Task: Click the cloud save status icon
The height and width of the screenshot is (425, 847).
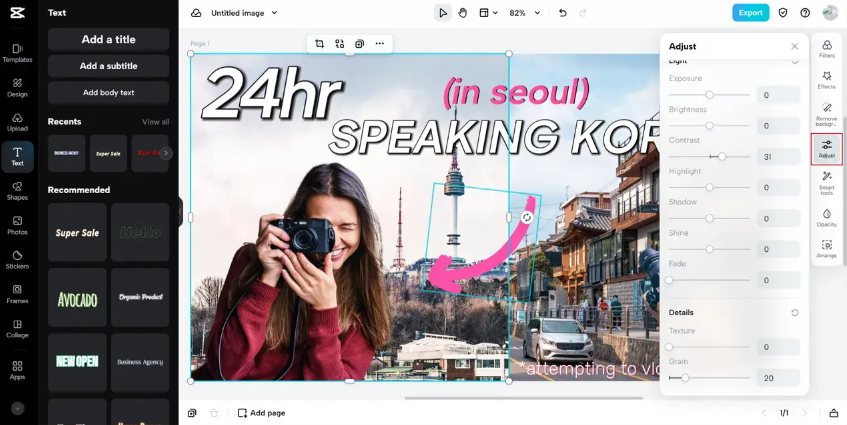Action: click(x=196, y=13)
